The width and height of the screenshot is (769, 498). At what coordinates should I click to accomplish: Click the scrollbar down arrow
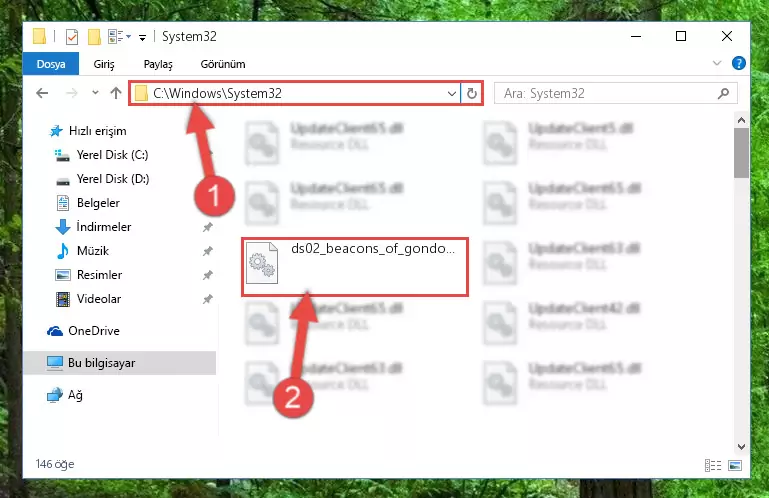741,447
